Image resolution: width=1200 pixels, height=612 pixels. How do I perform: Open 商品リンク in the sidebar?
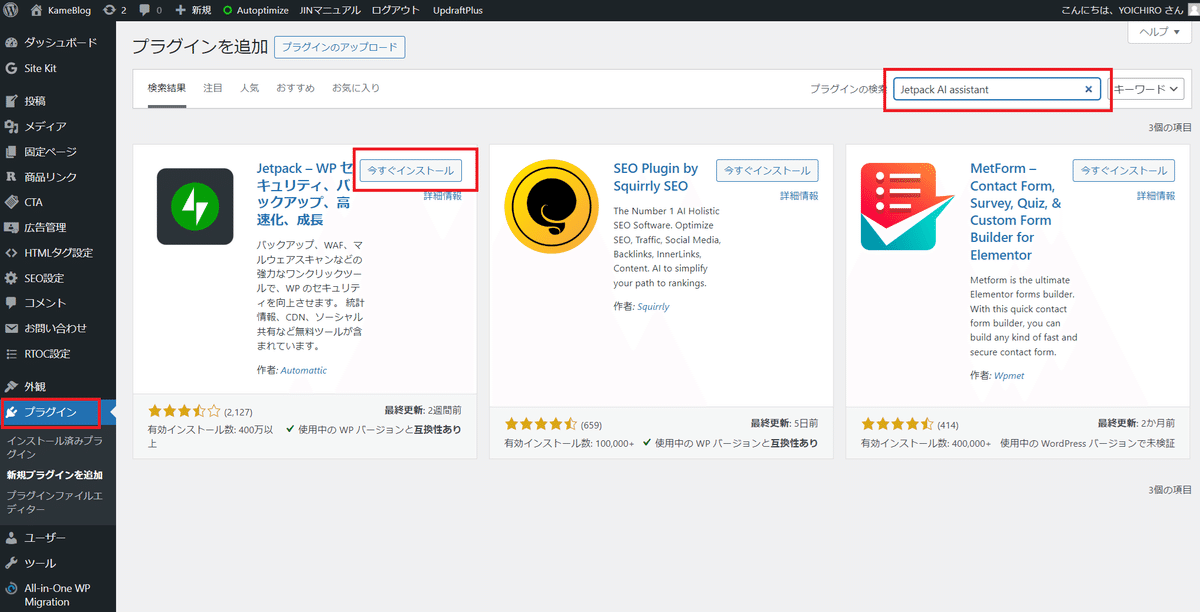pos(58,177)
